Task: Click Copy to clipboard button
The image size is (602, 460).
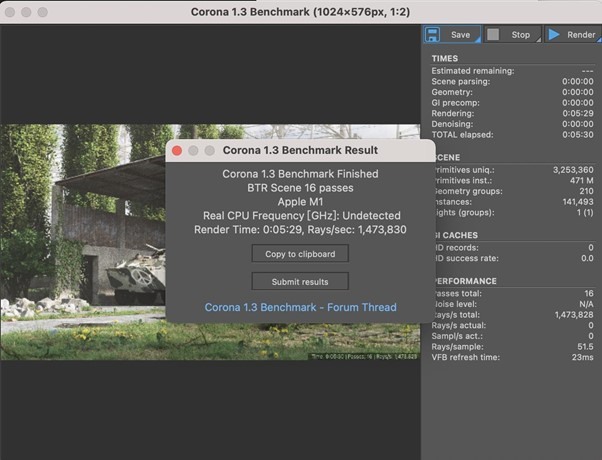Action: (300, 254)
